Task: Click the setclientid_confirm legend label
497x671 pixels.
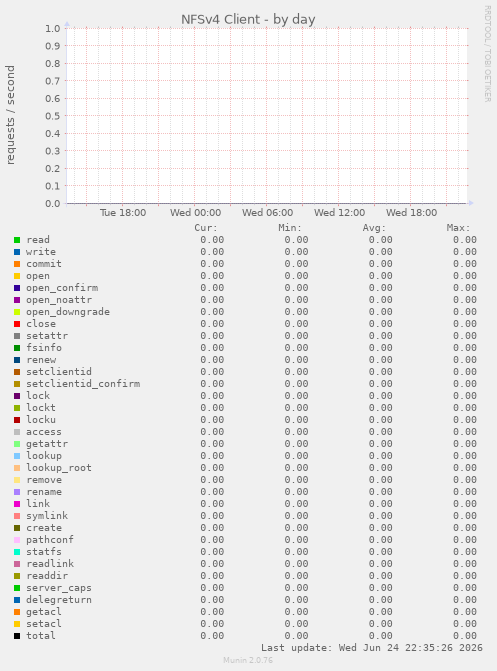Action: tap(83, 384)
